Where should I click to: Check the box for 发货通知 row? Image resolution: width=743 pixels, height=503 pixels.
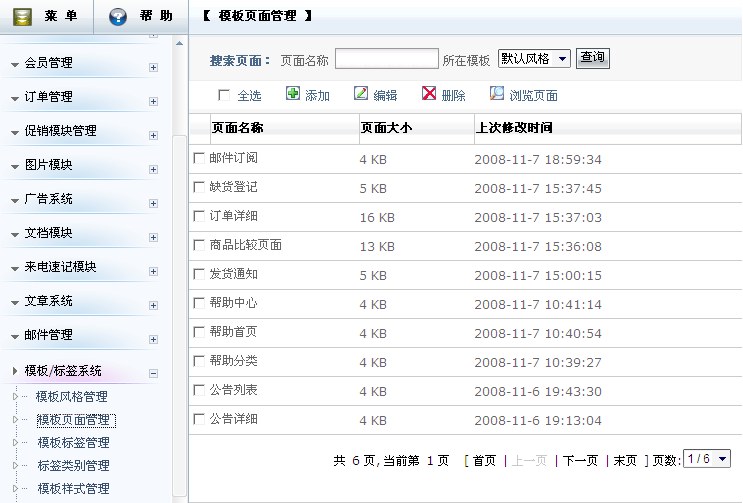[199, 274]
